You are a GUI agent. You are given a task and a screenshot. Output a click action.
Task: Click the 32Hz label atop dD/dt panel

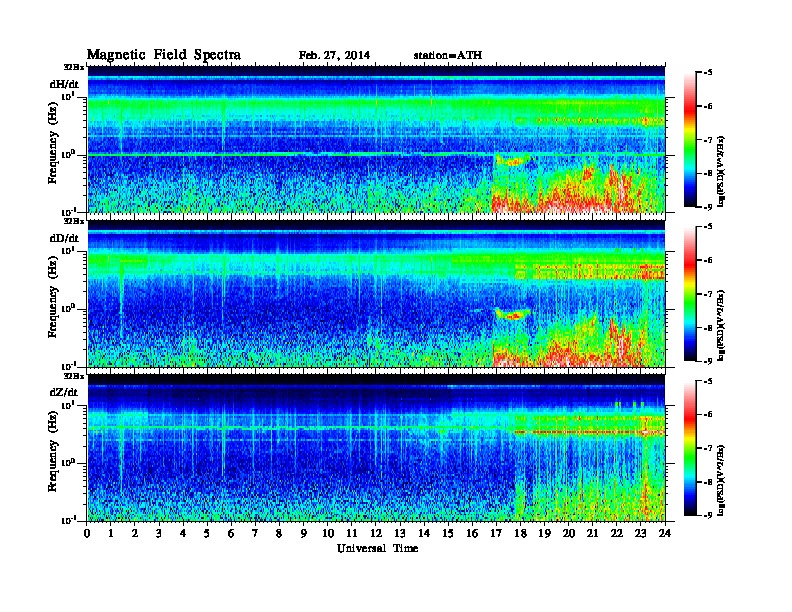[x=74, y=221]
